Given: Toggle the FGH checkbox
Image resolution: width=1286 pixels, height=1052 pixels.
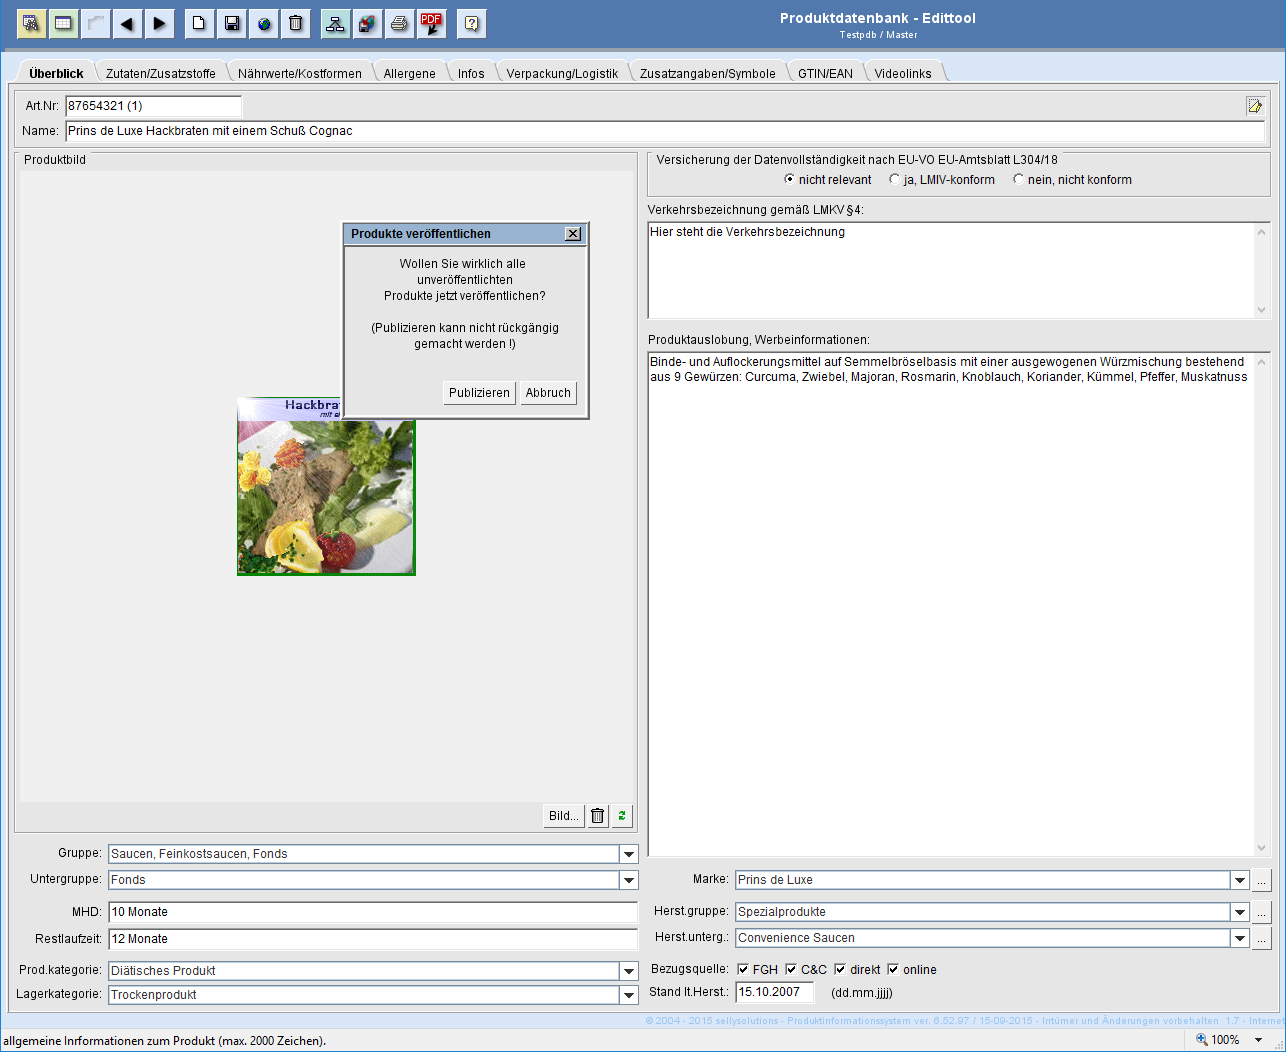Looking at the screenshot, I should 743,969.
